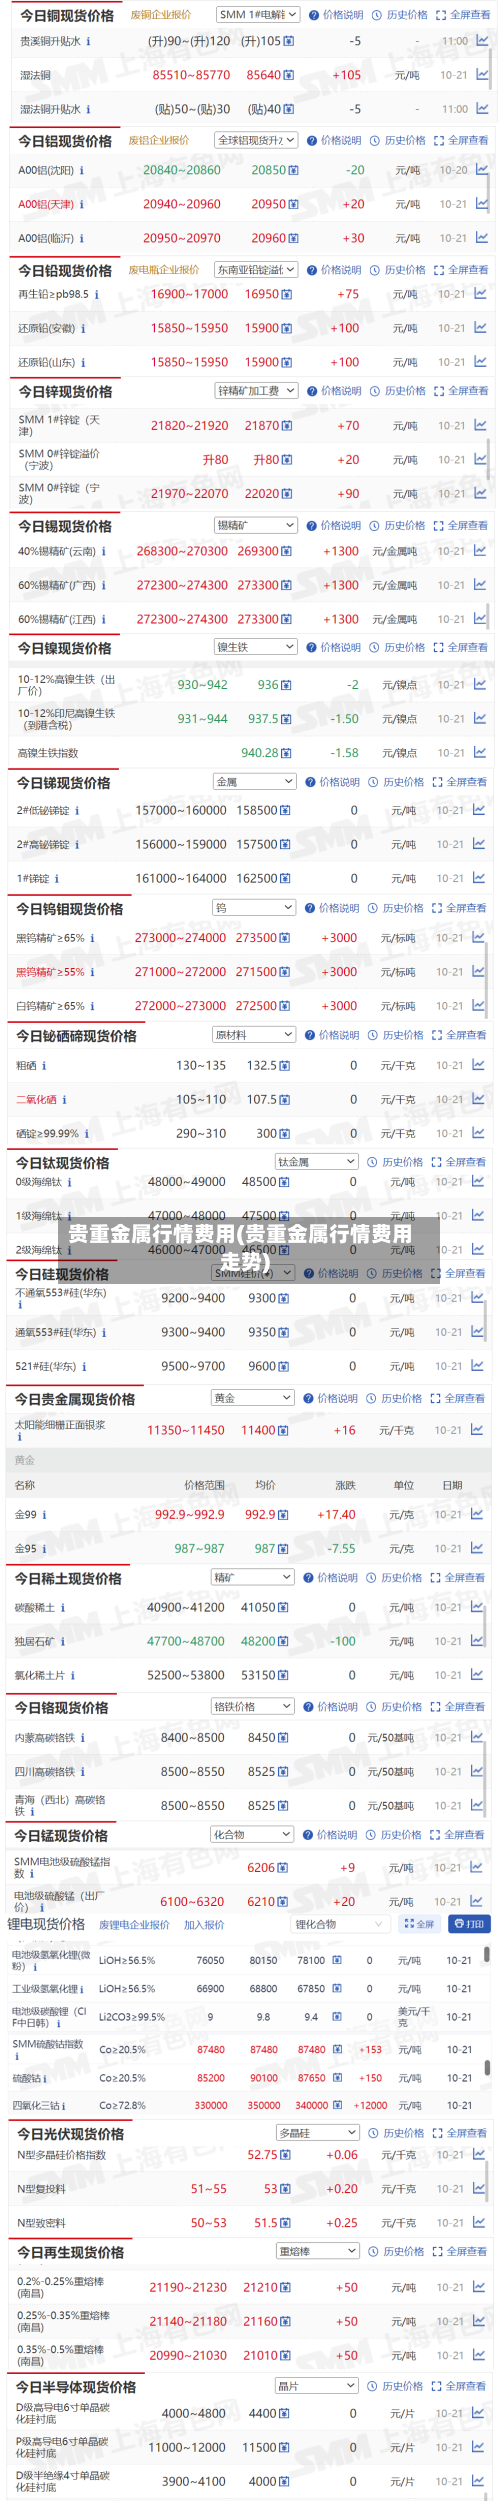Click info icon beside 贵溪铜升贴水

(x=88, y=42)
